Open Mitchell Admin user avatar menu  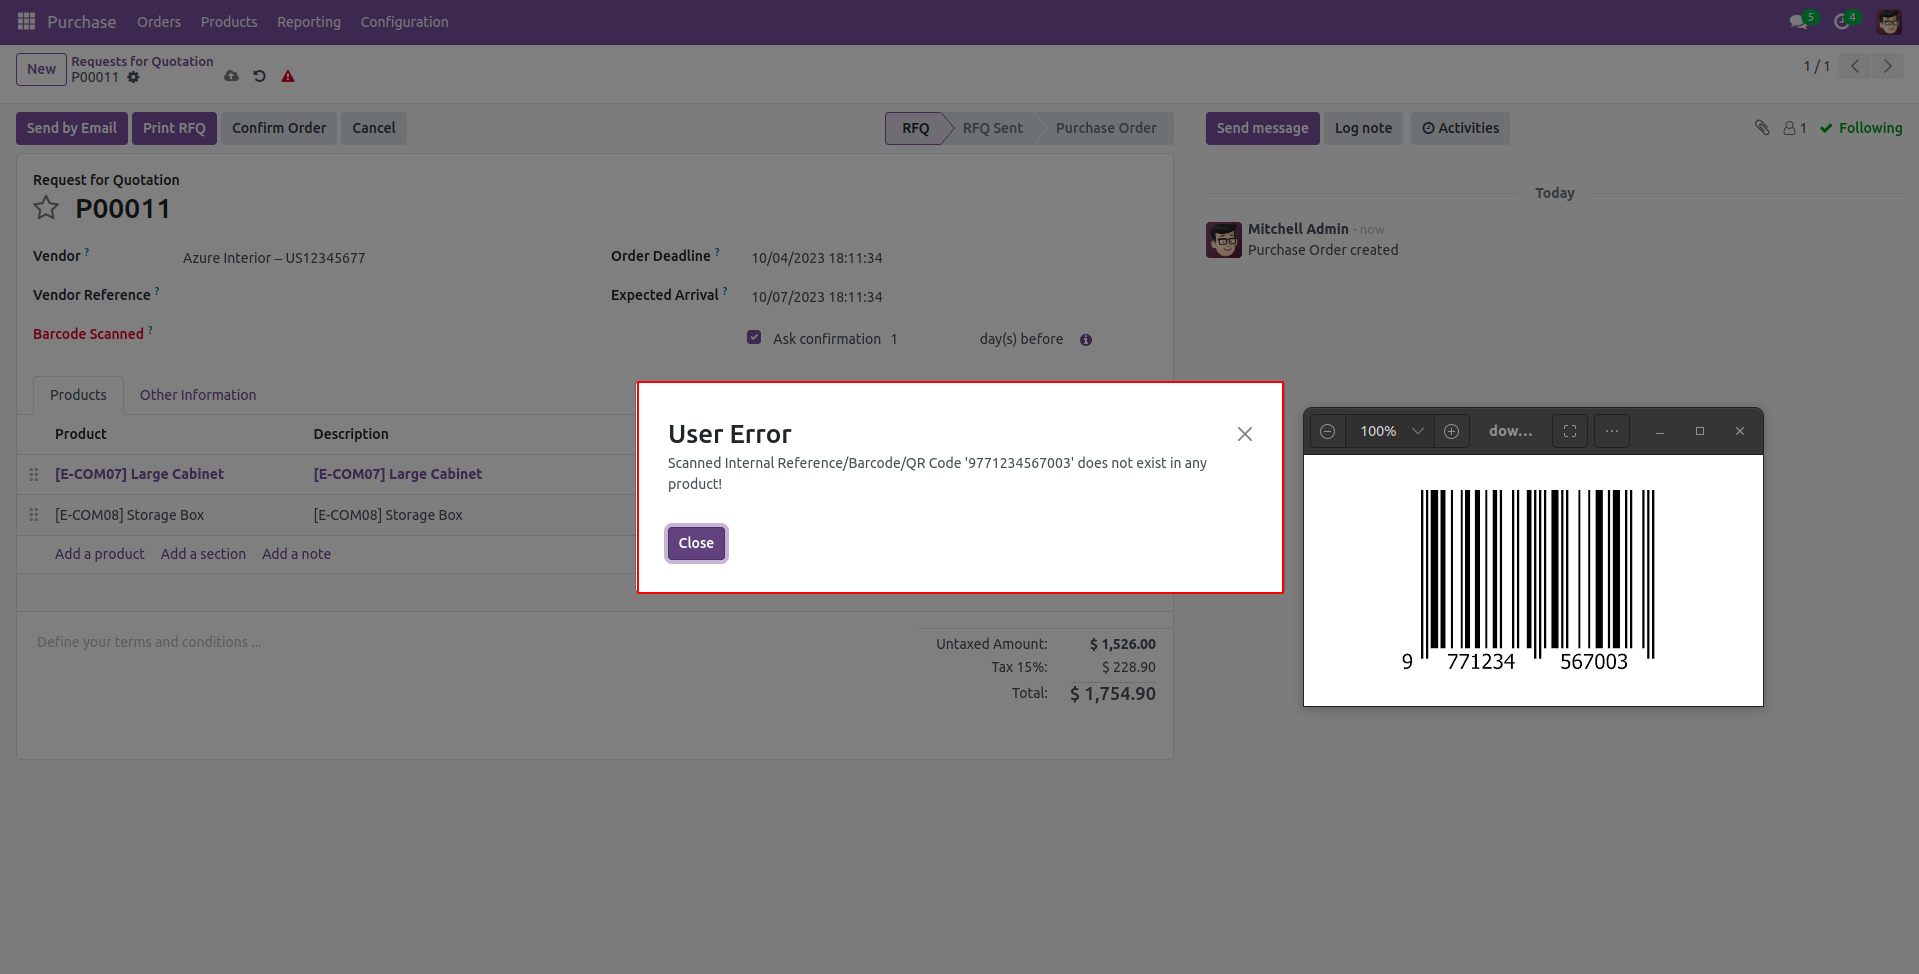pos(1889,21)
